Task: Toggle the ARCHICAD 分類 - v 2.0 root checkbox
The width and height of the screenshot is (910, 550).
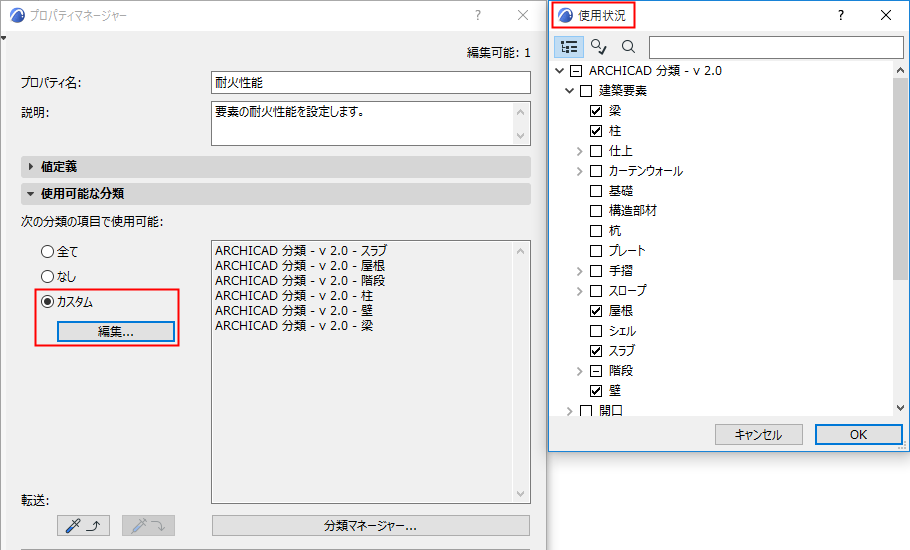Action: pos(576,71)
